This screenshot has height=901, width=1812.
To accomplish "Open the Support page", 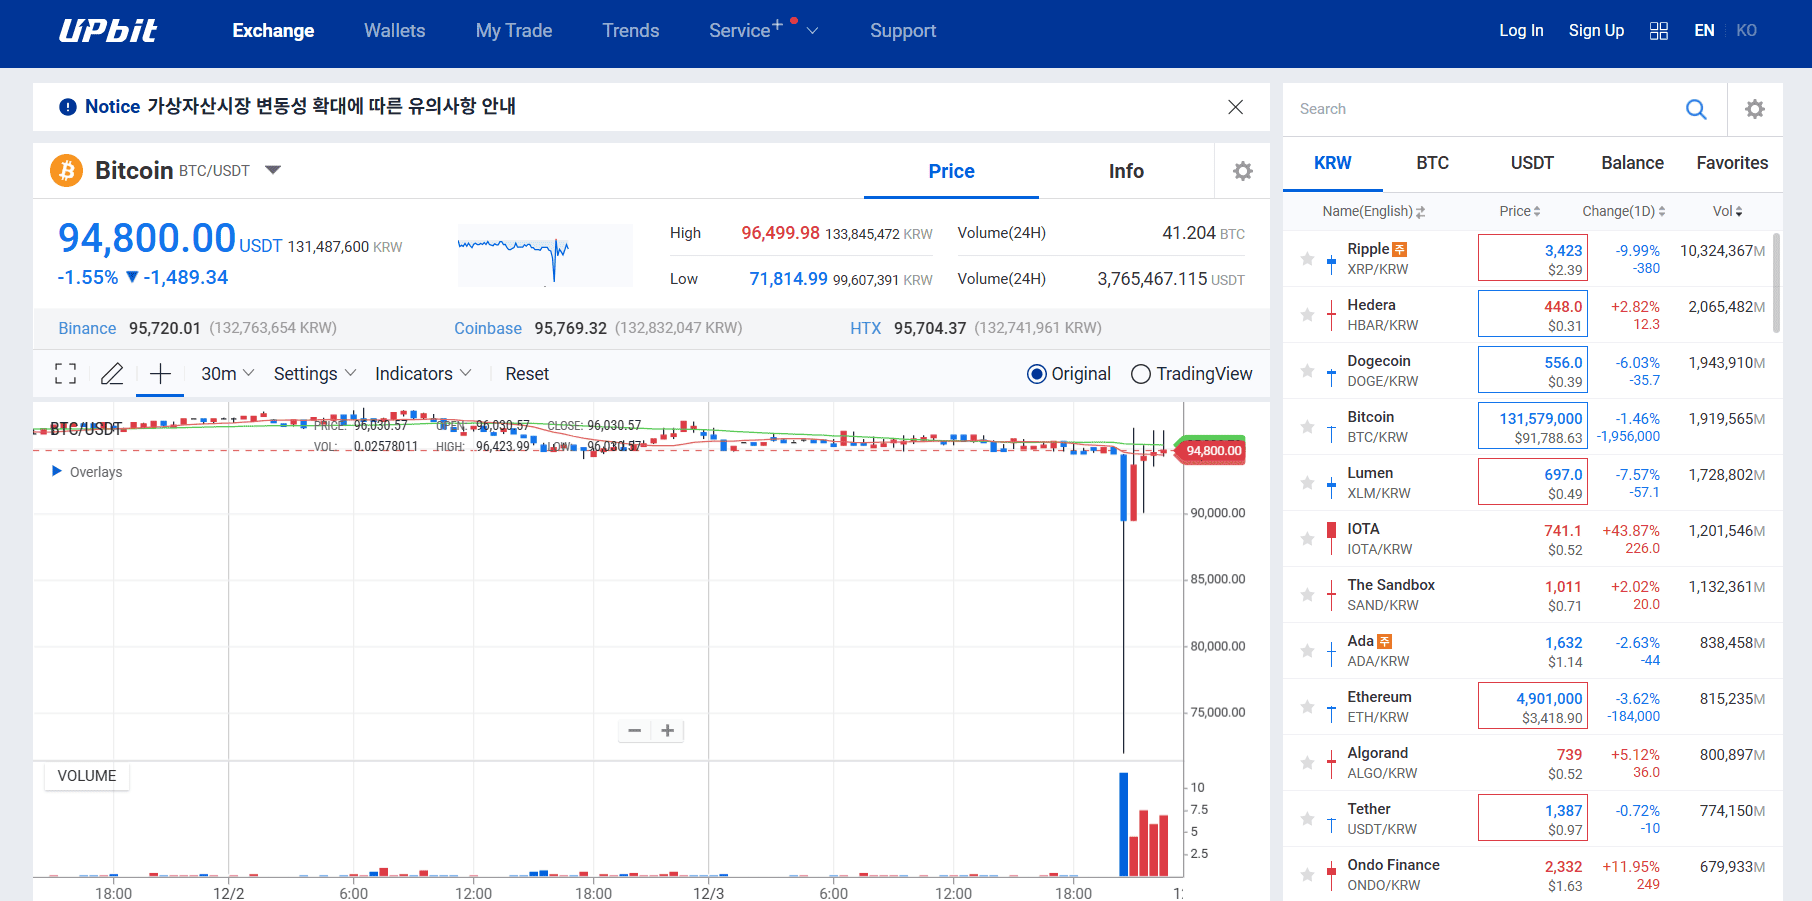I will (x=903, y=31).
